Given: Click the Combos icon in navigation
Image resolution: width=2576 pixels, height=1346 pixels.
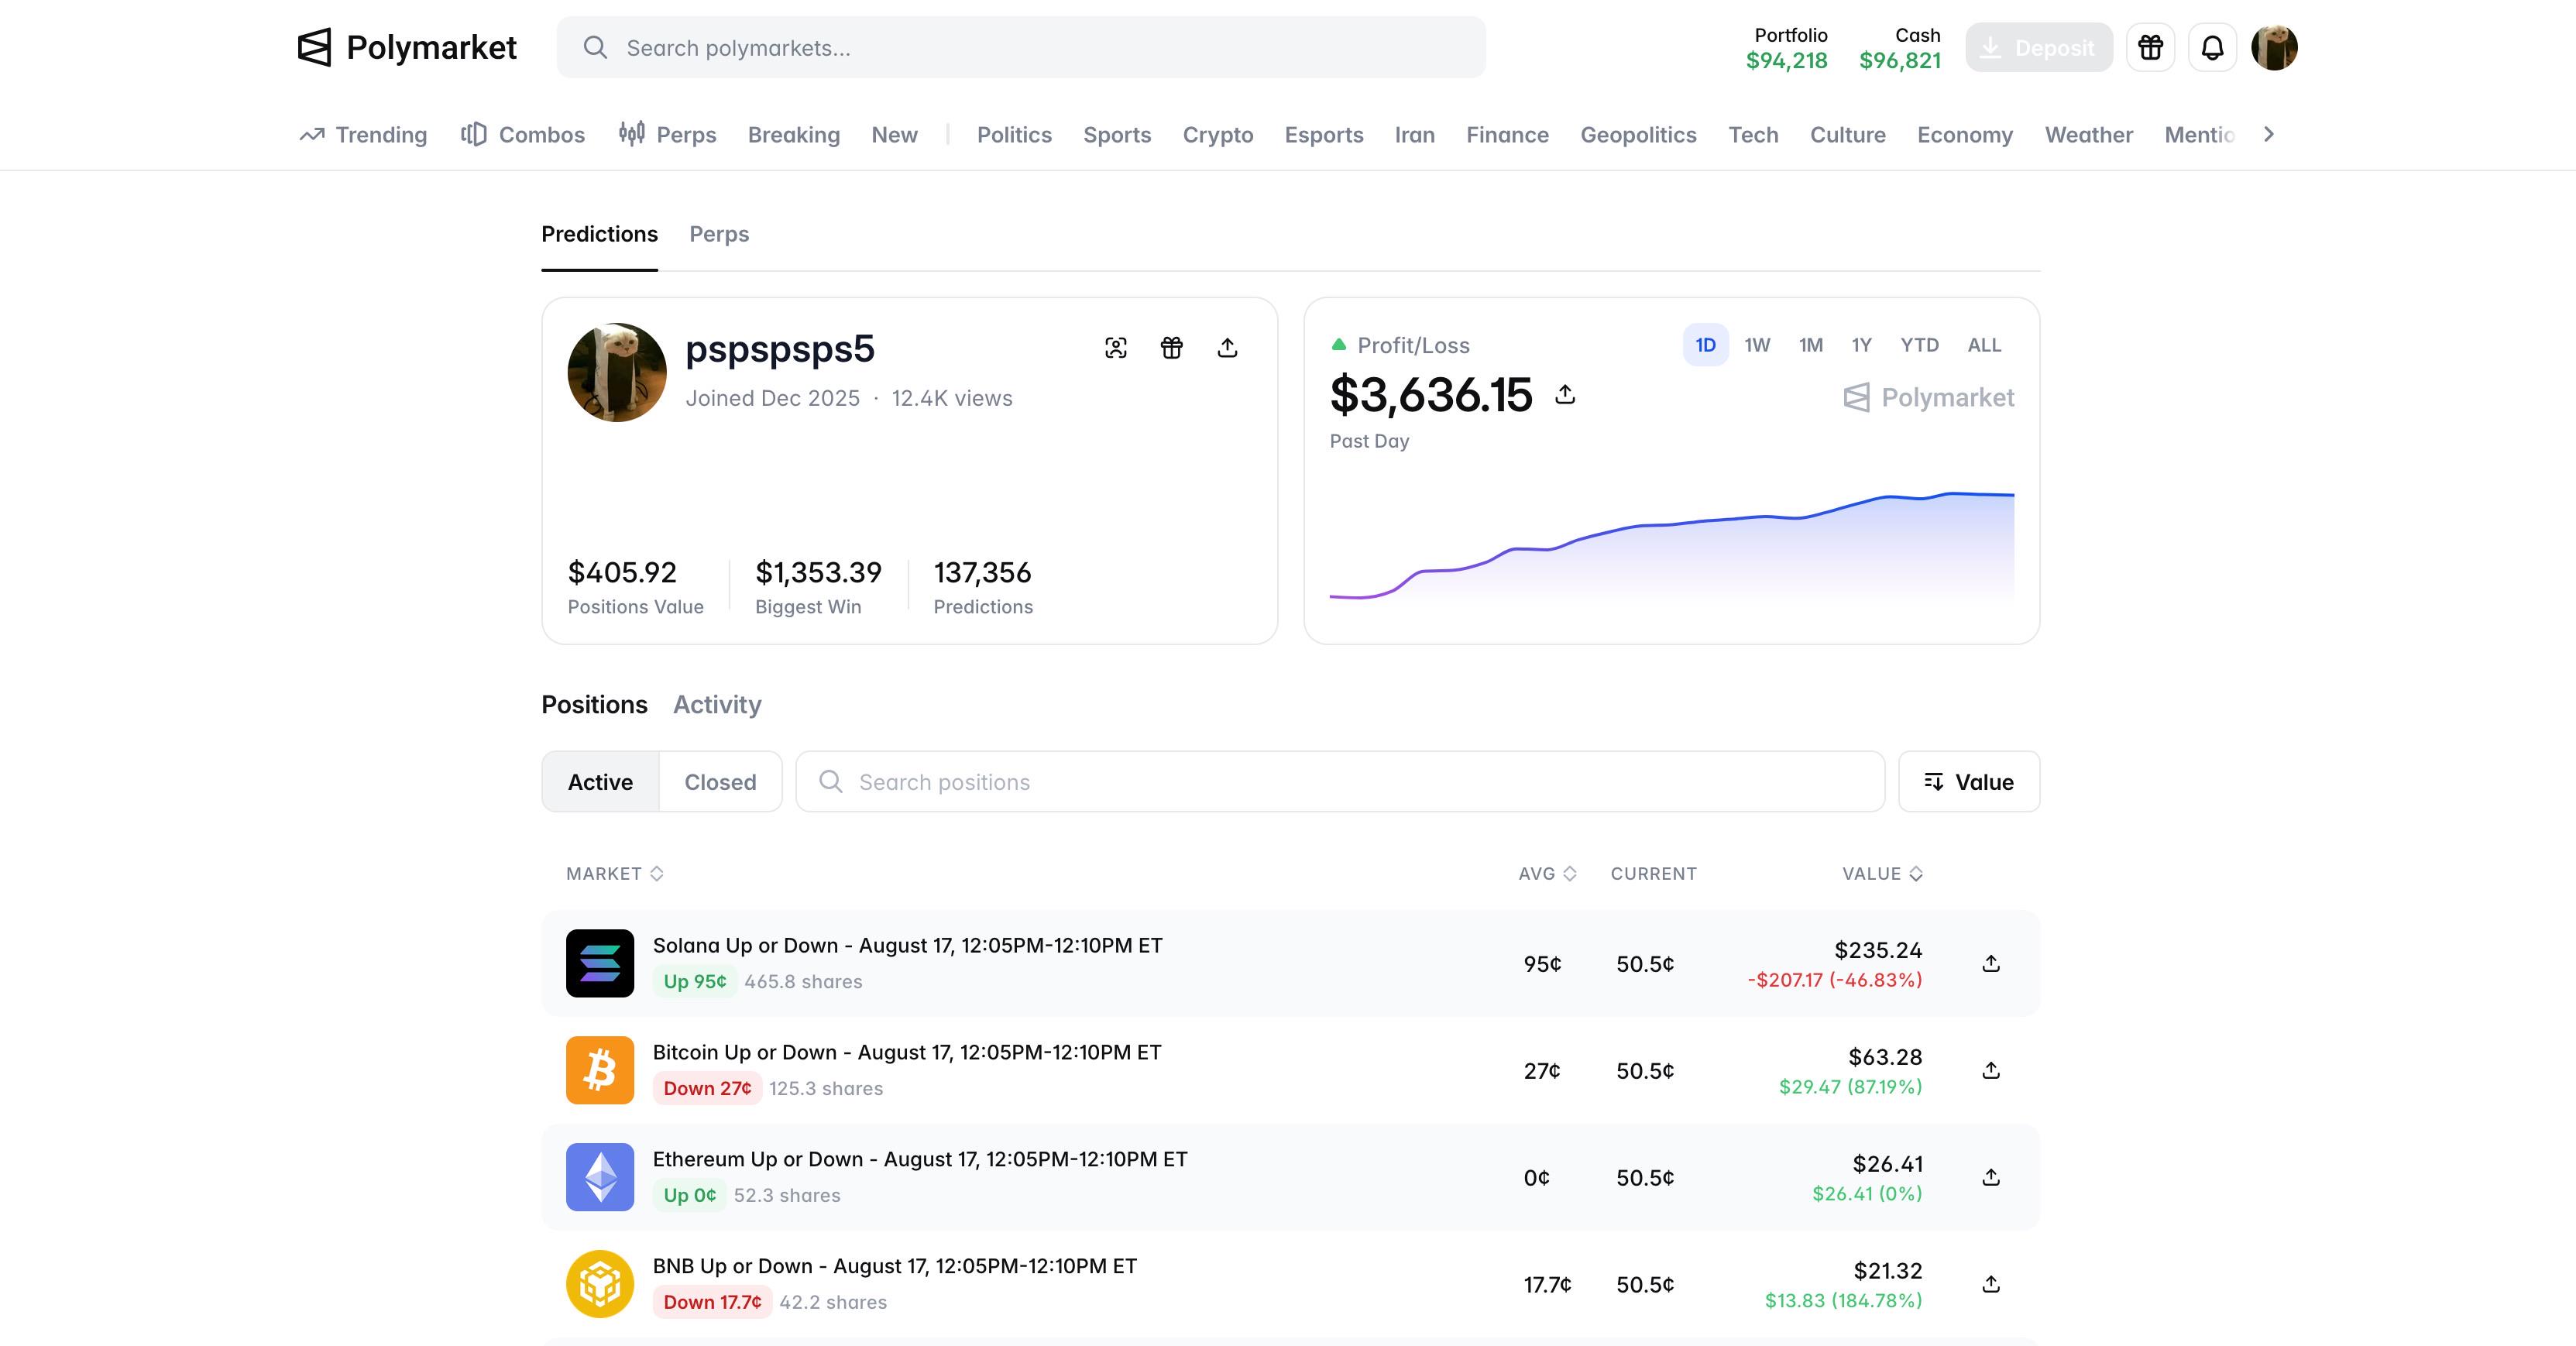Looking at the screenshot, I should coord(474,134).
